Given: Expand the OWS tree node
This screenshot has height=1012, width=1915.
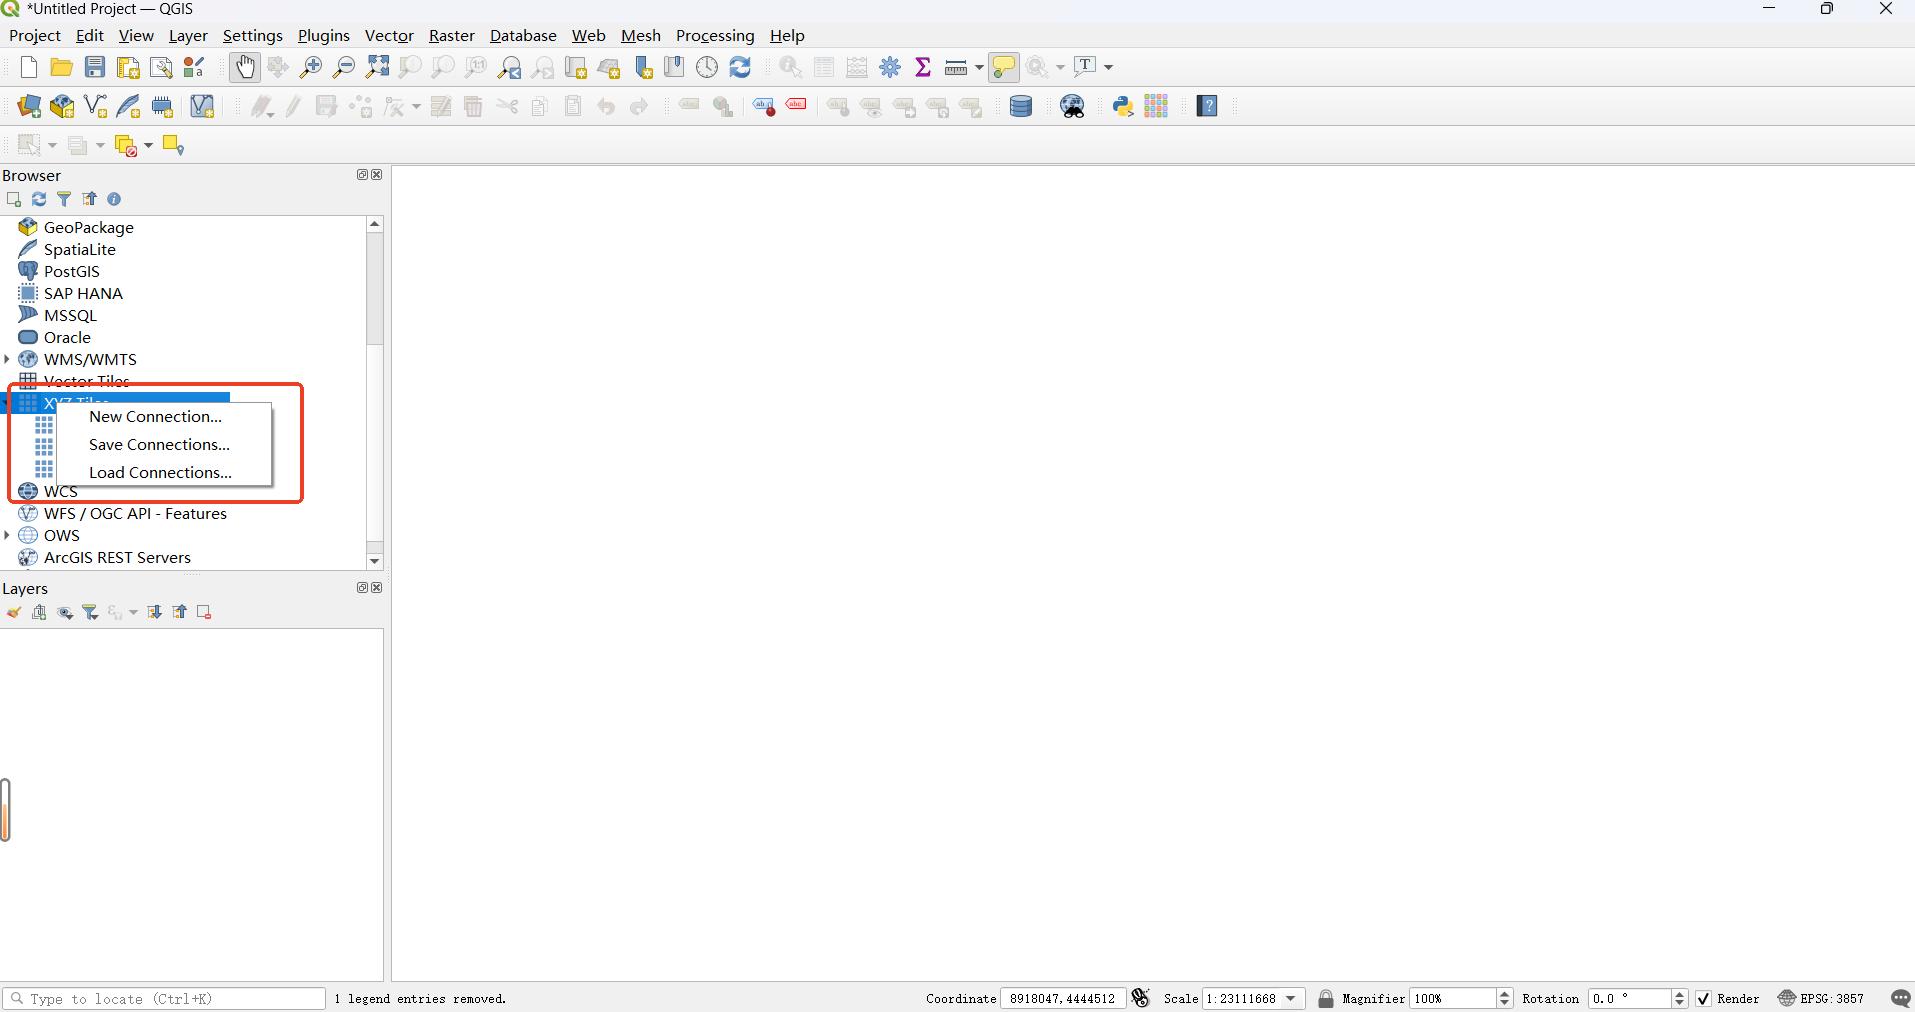Looking at the screenshot, I should tap(8, 535).
